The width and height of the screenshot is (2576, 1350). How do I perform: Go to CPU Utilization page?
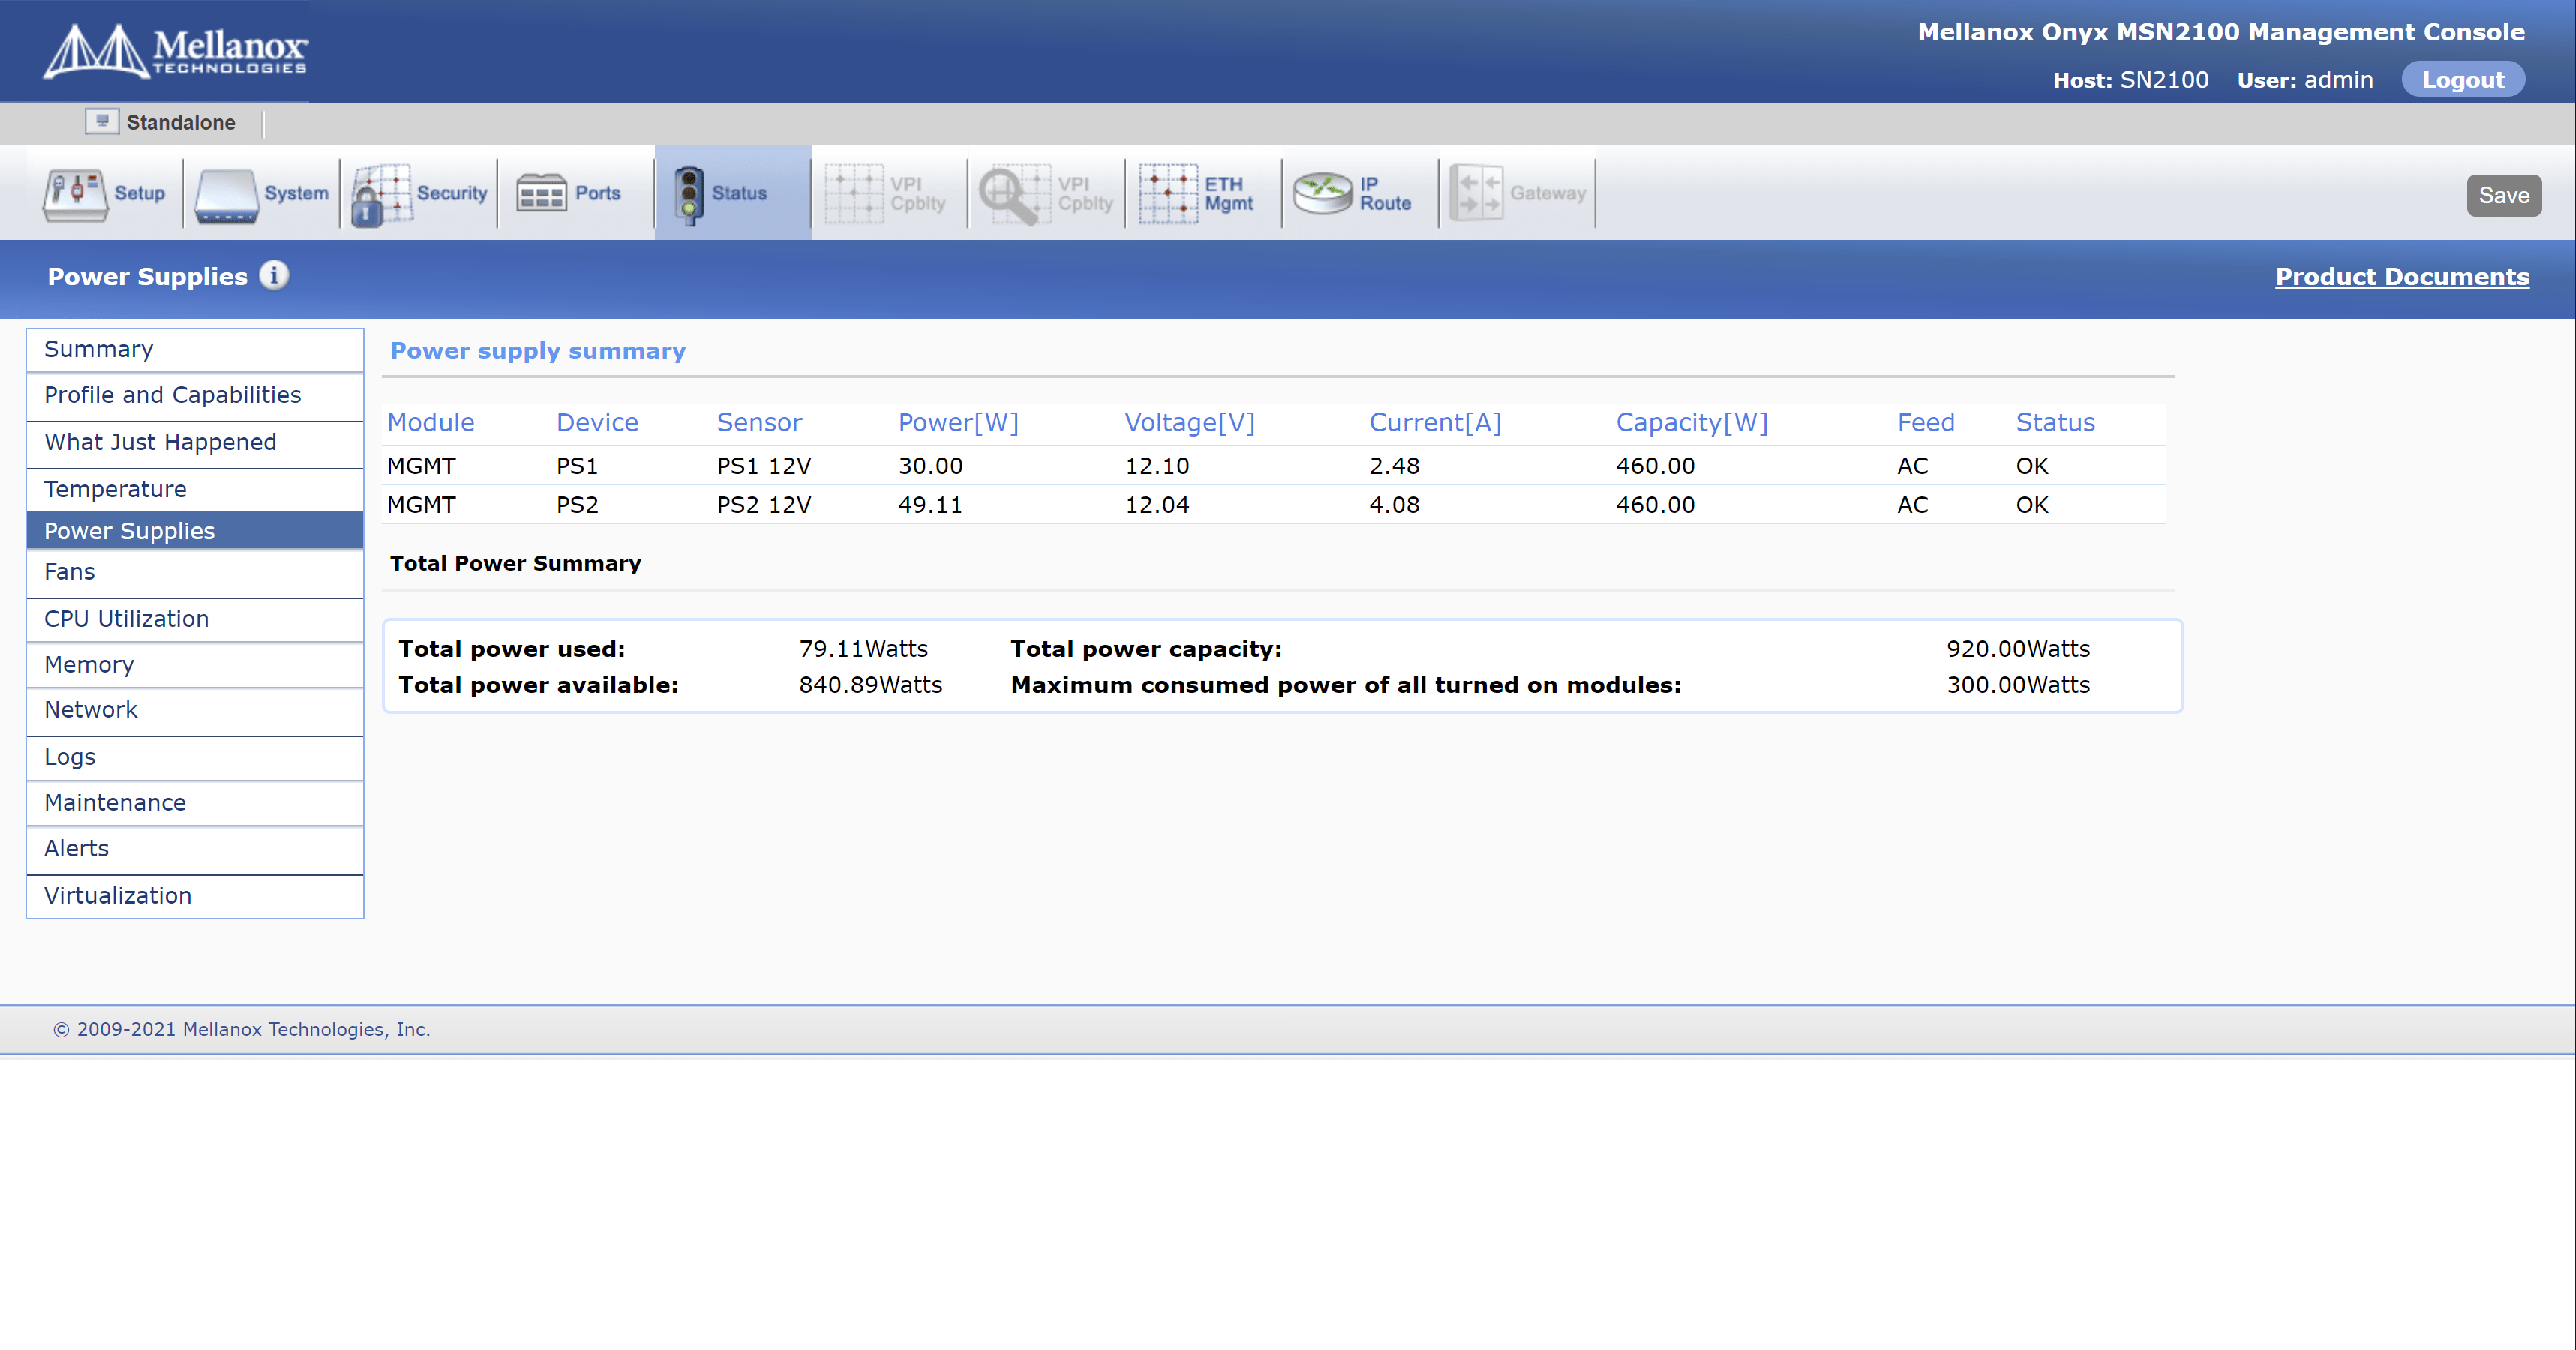coord(126,619)
